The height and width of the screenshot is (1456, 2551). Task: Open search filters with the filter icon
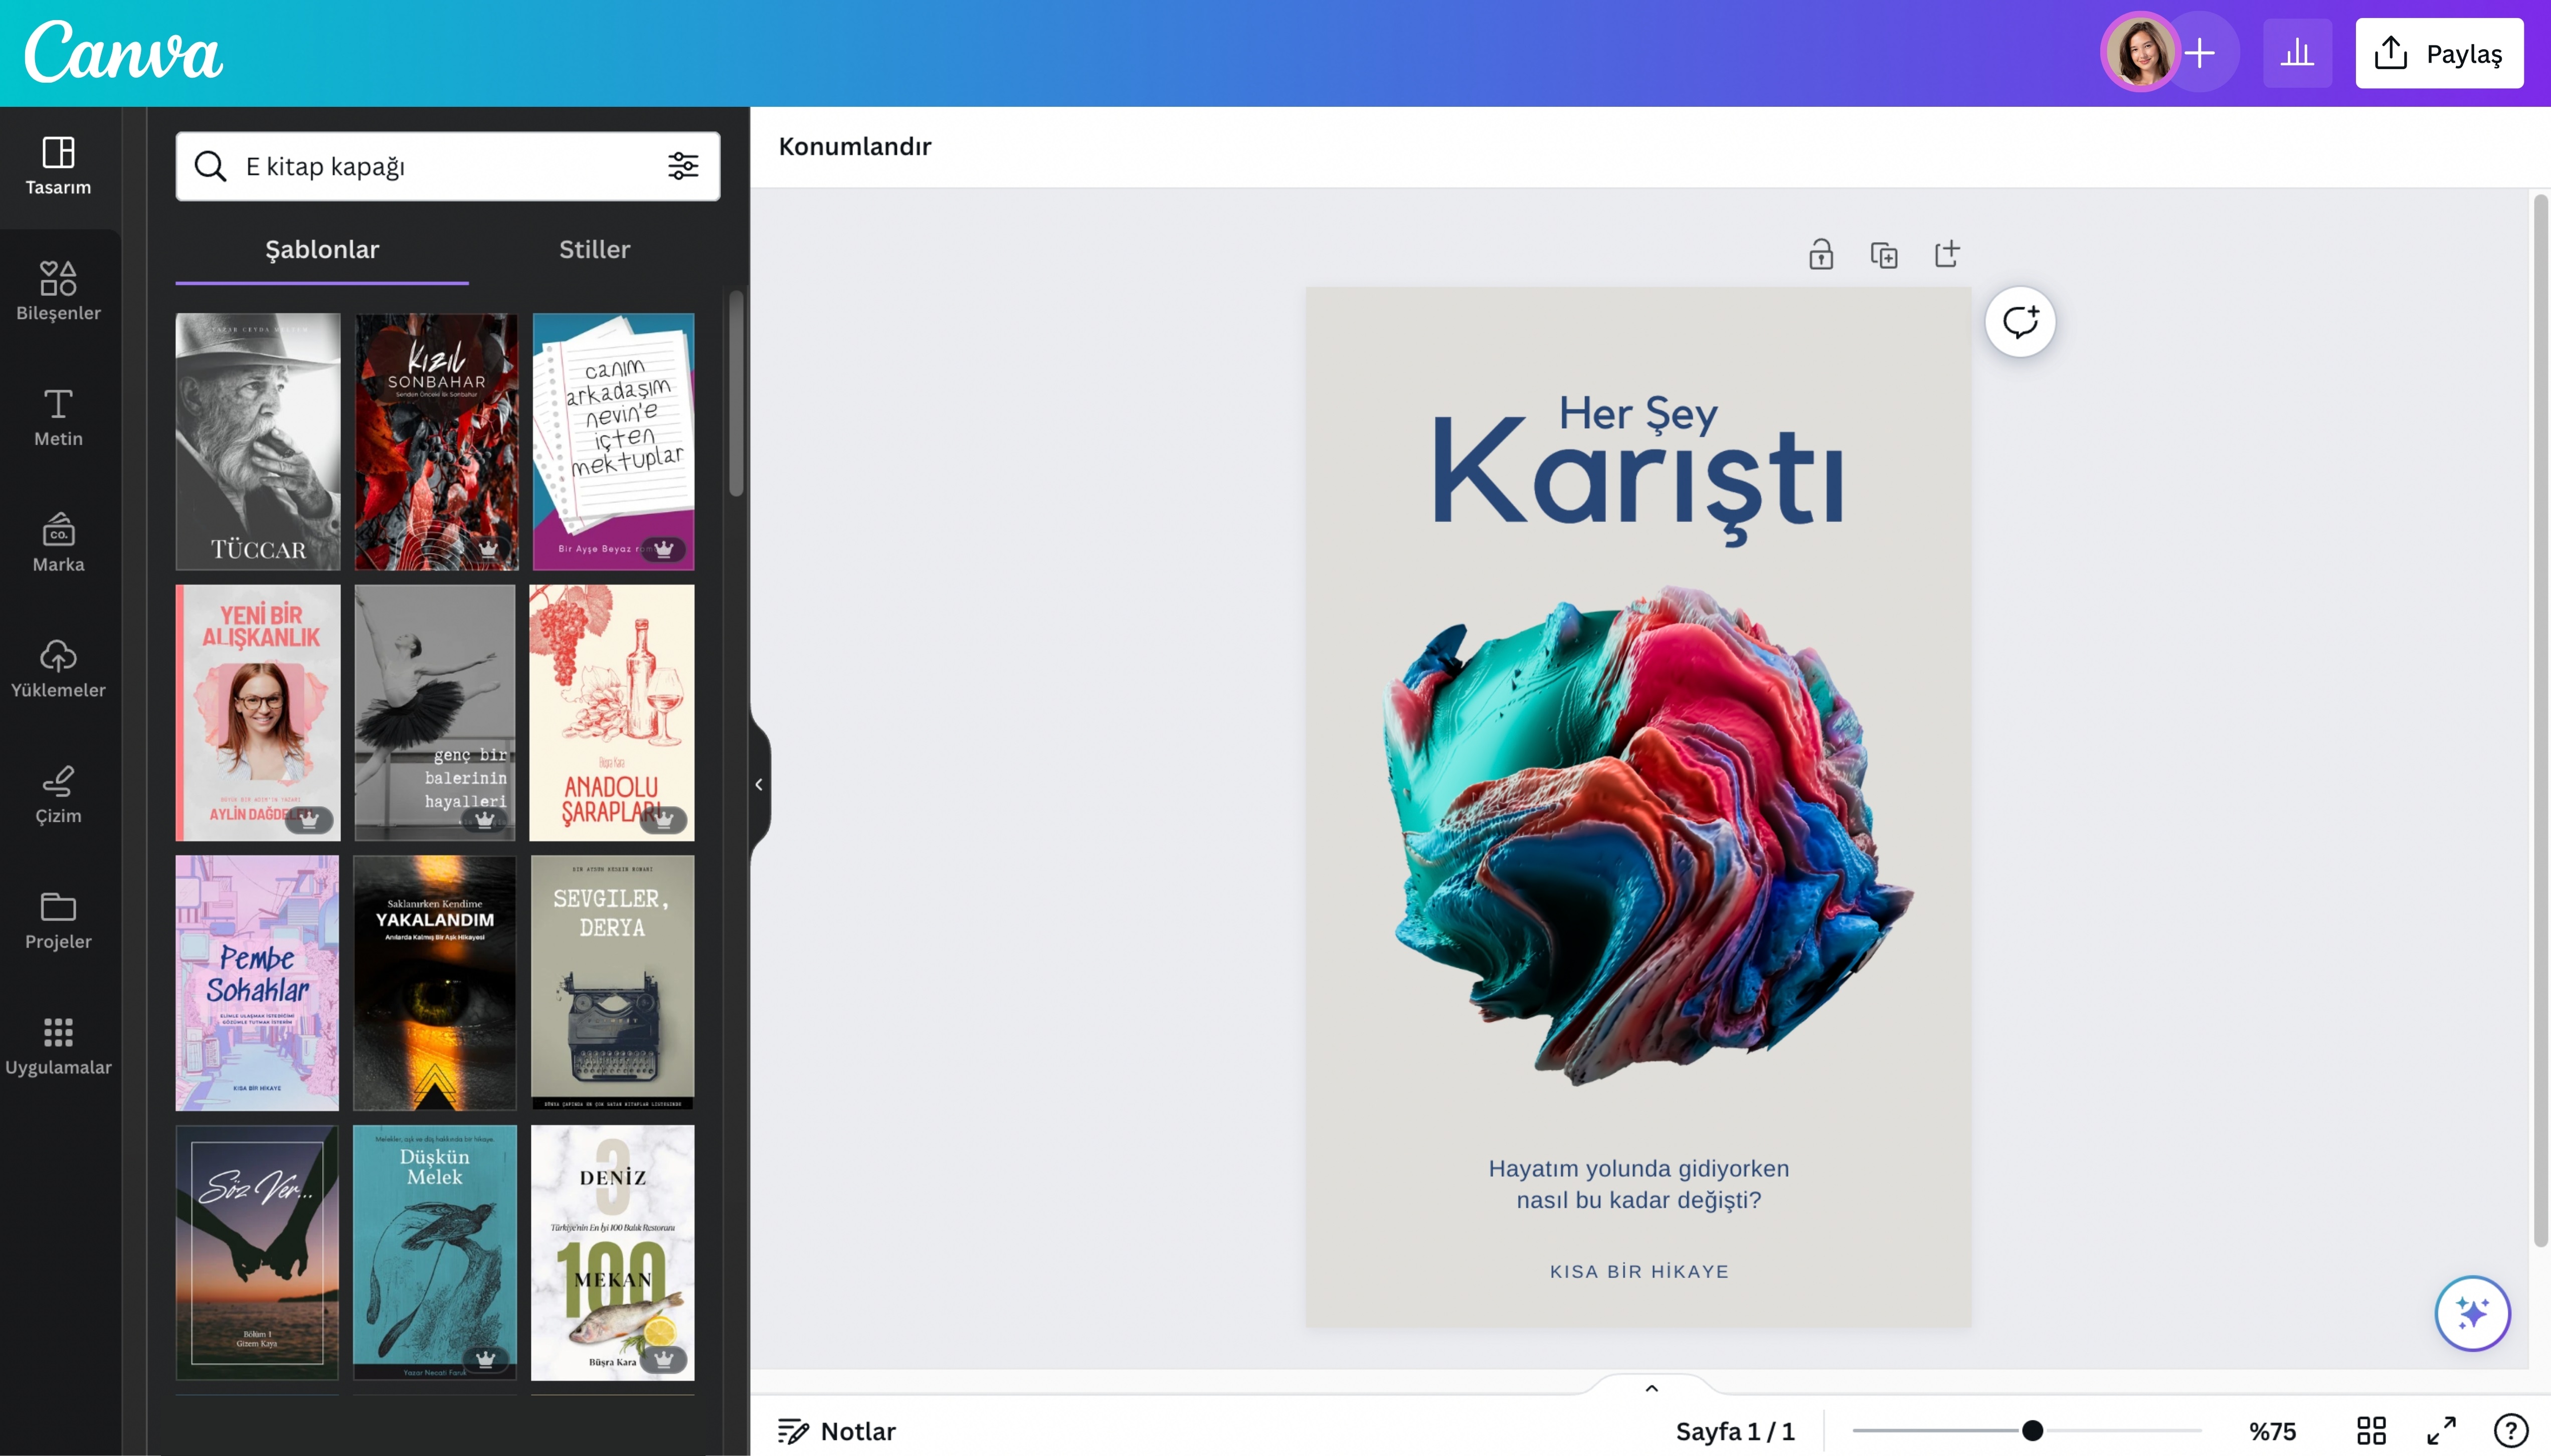pyautogui.click(x=683, y=166)
